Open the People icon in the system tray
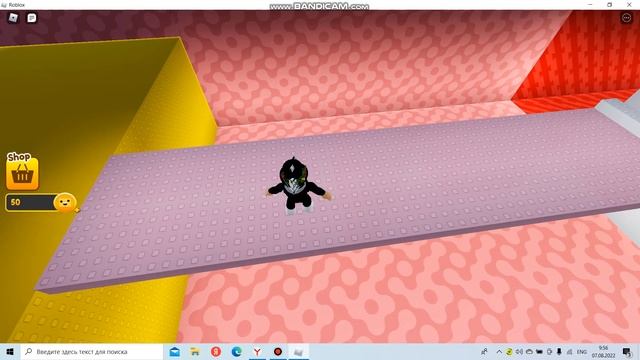This screenshot has height=360, width=640. coord(484,351)
